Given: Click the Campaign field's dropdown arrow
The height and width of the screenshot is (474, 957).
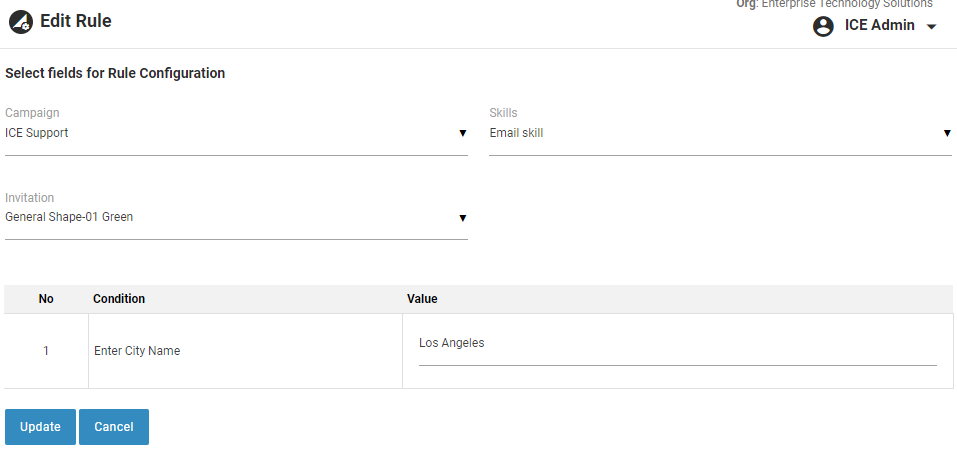Looking at the screenshot, I should tap(462, 133).
